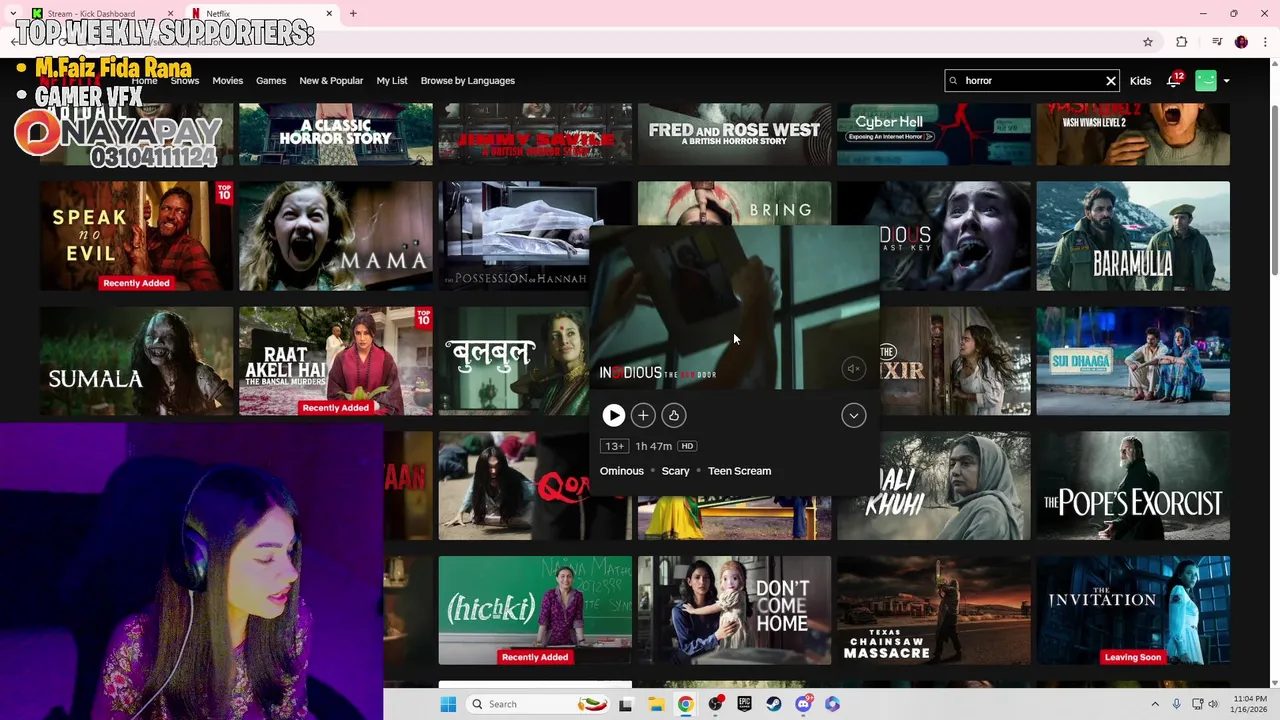Unmute the Insidious preview audio
Image resolution: width=1280 pixels, height=720 pixels.
coord(853,369)
